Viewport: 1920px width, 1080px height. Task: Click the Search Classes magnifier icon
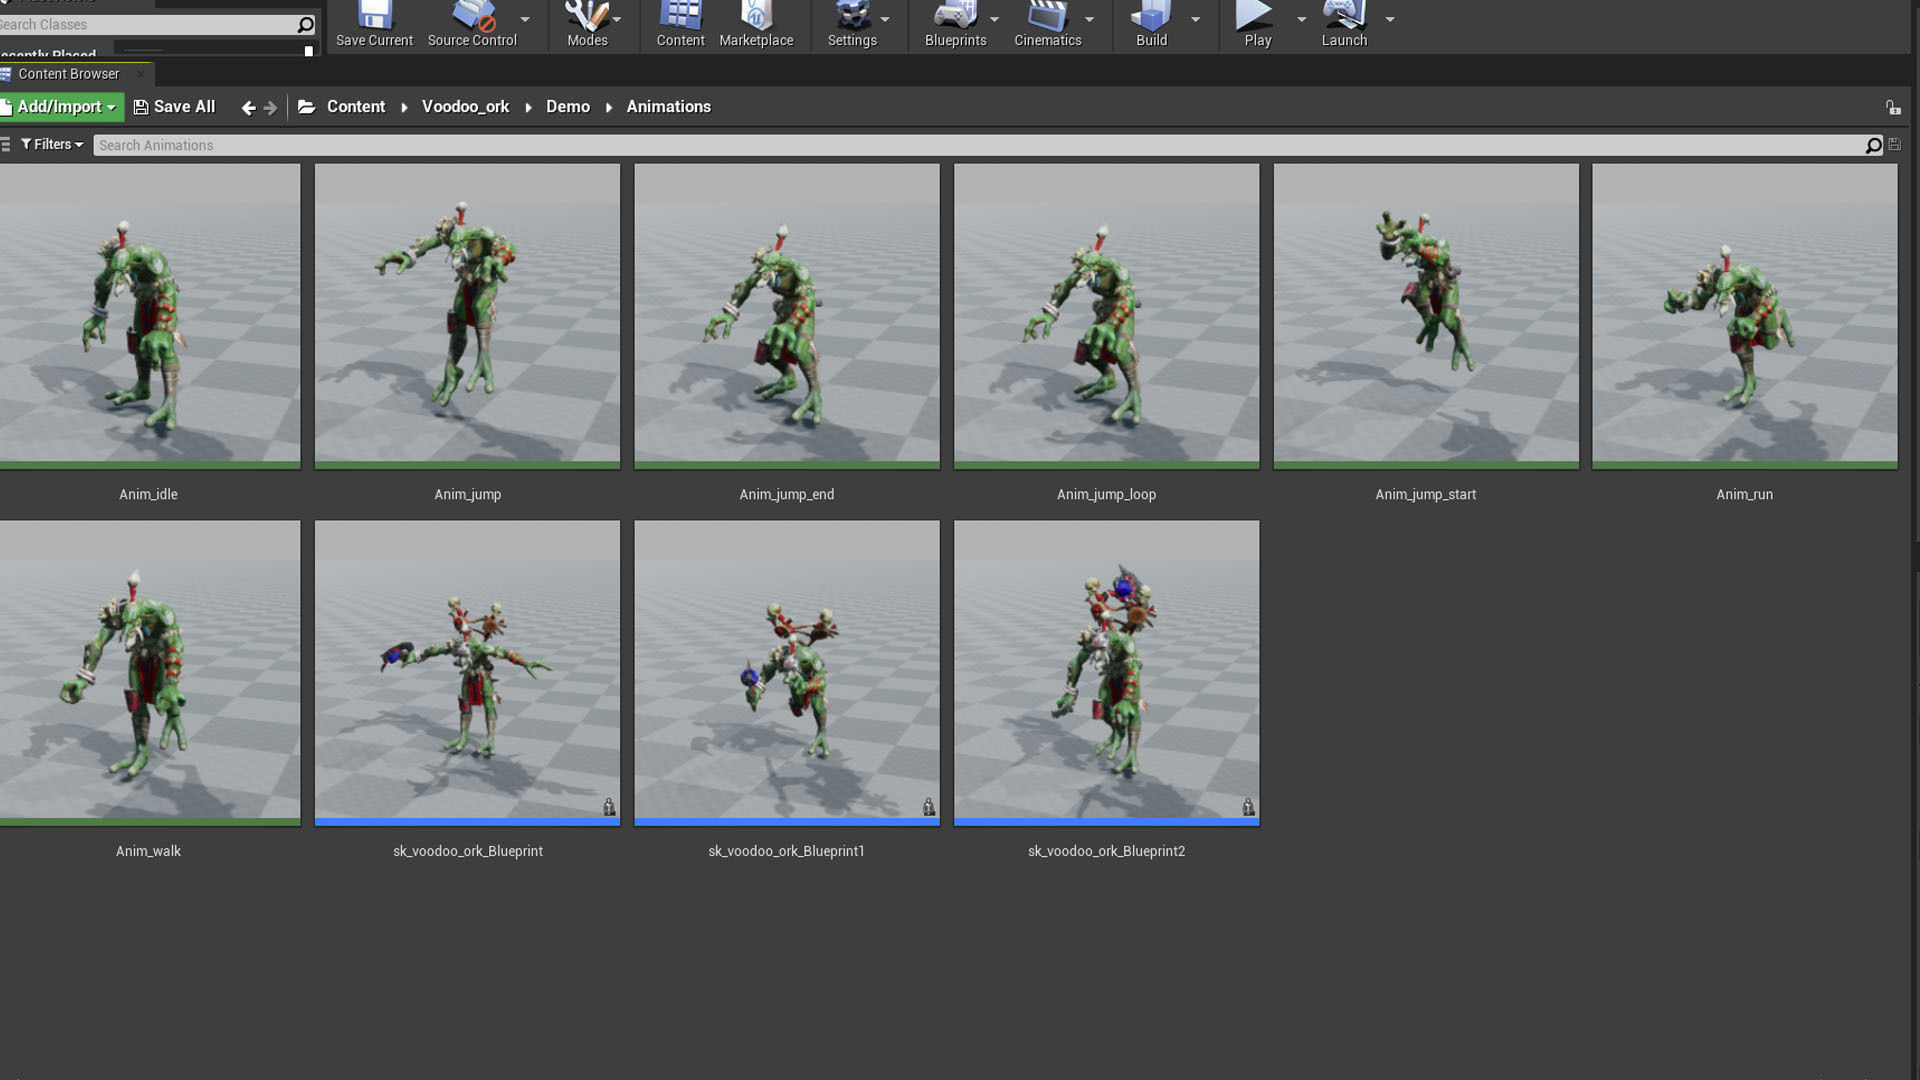pos(306,24)
